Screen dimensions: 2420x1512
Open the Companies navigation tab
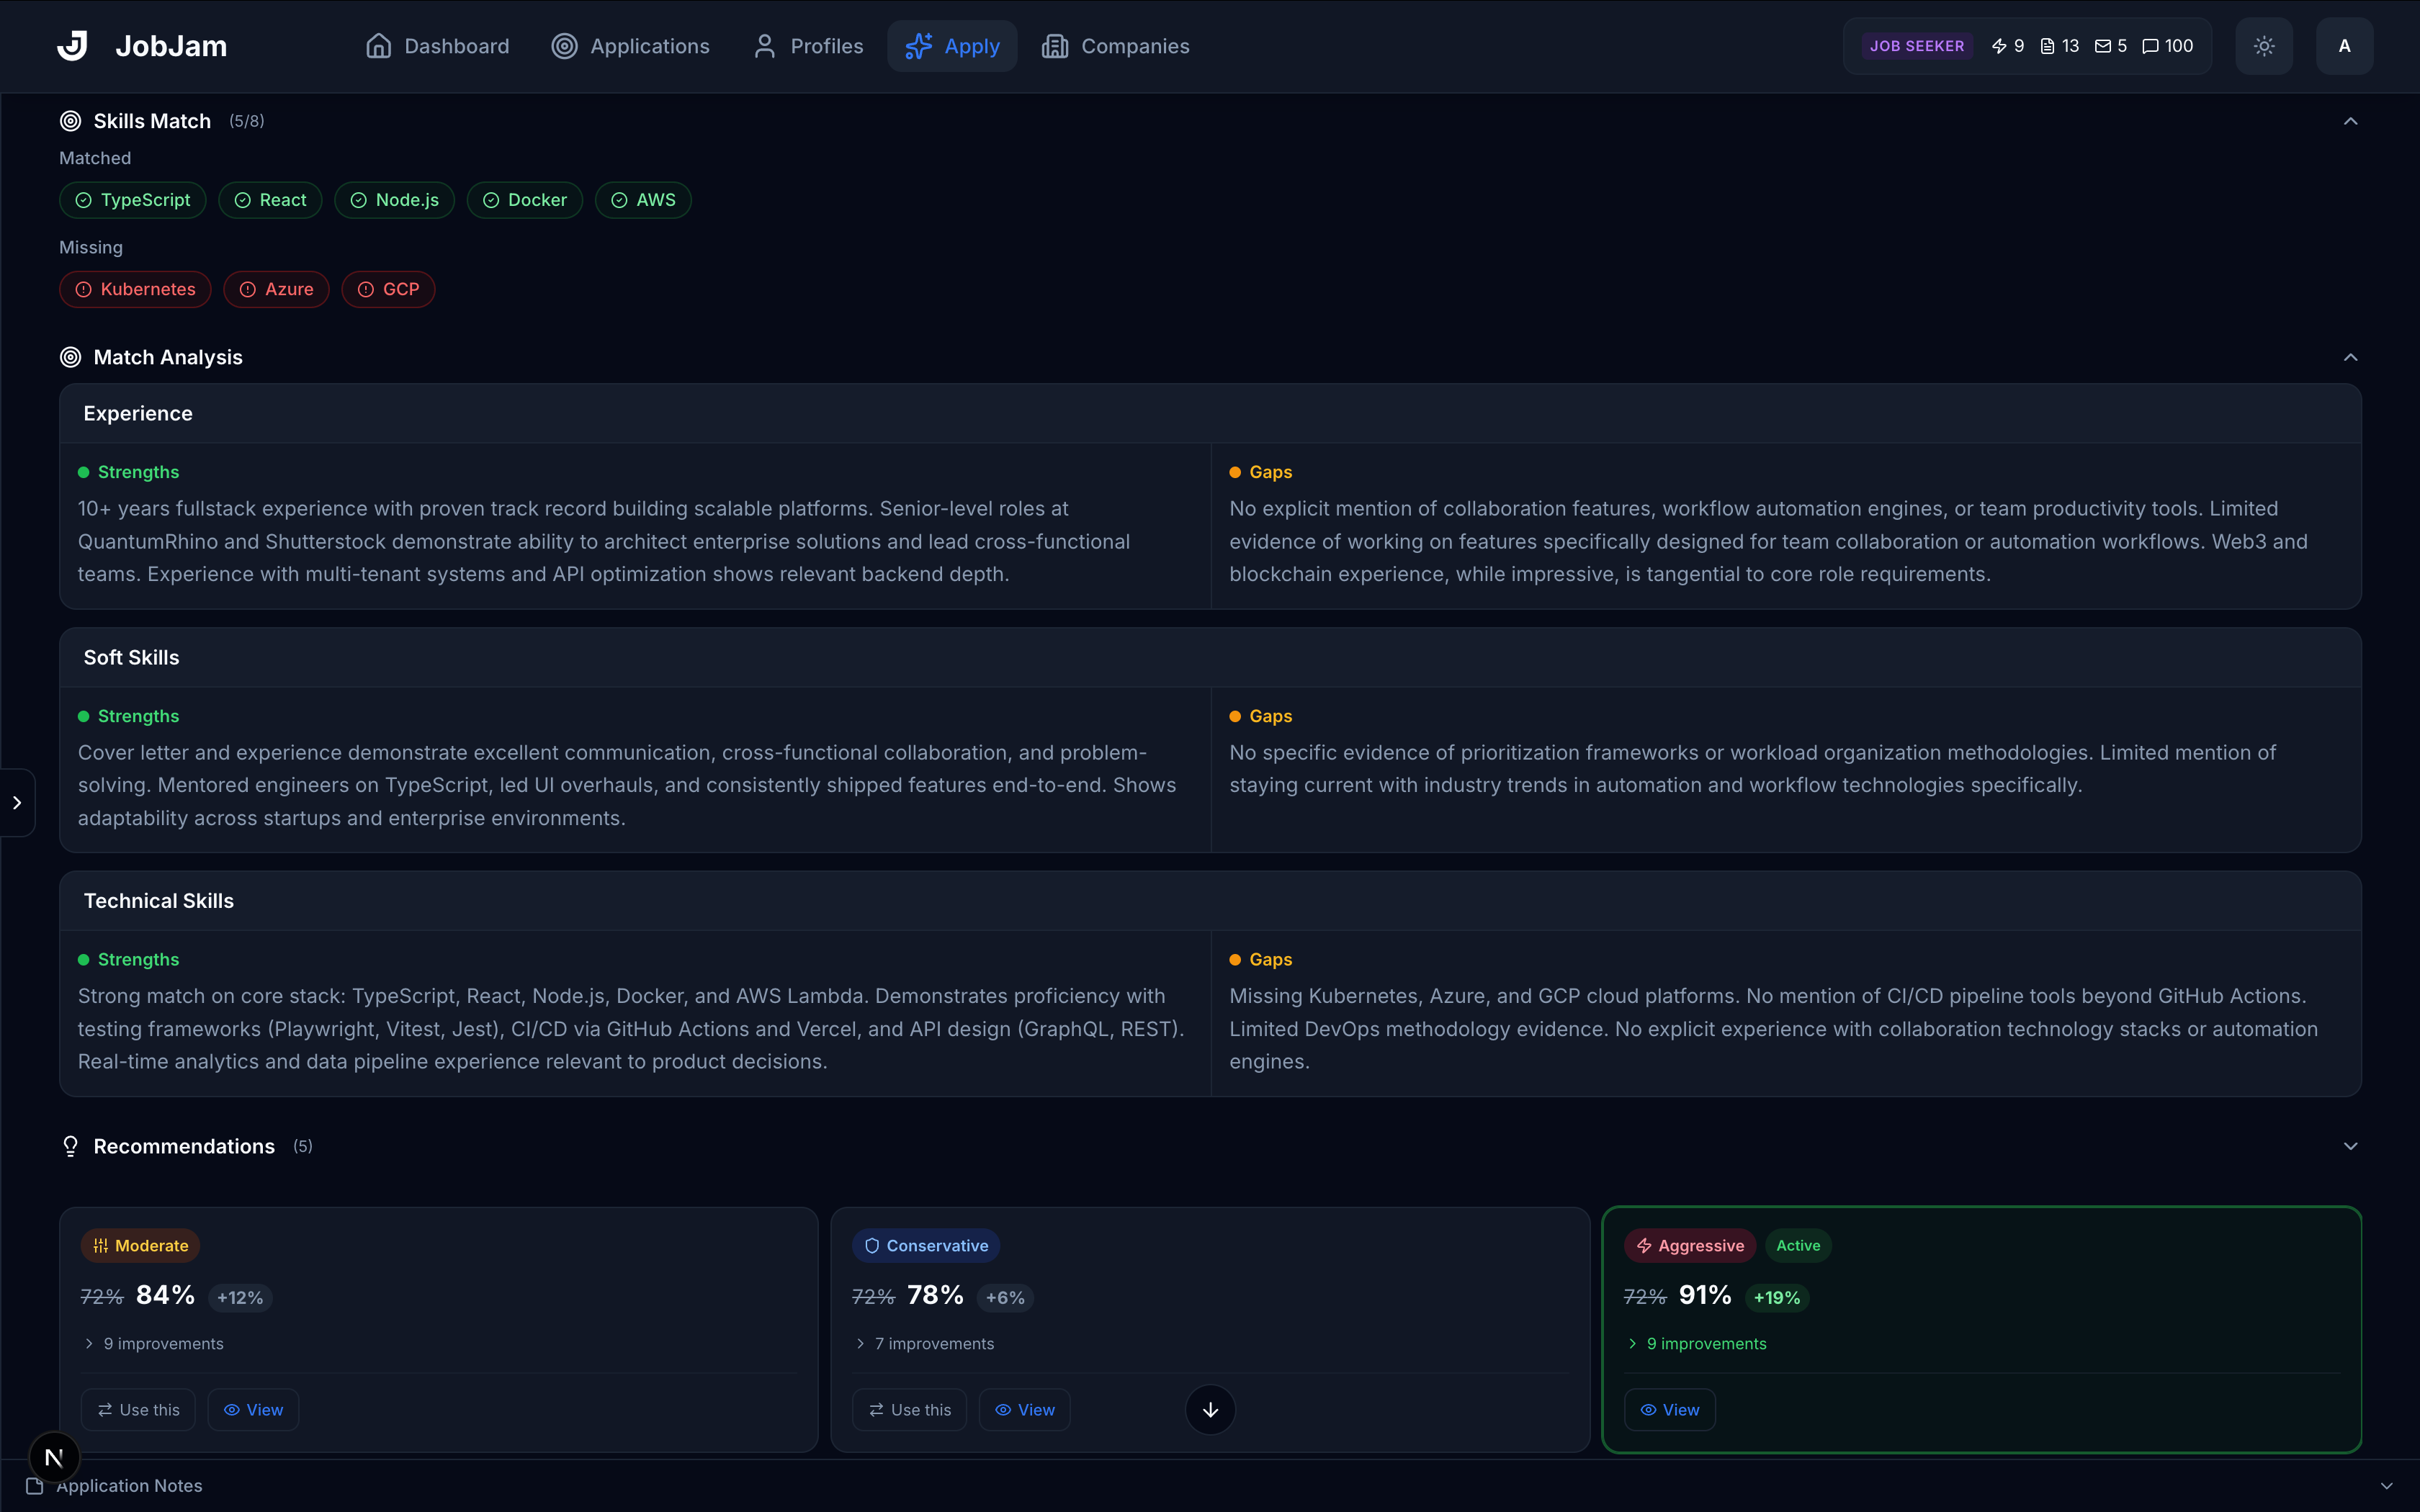coord(1115,46)
